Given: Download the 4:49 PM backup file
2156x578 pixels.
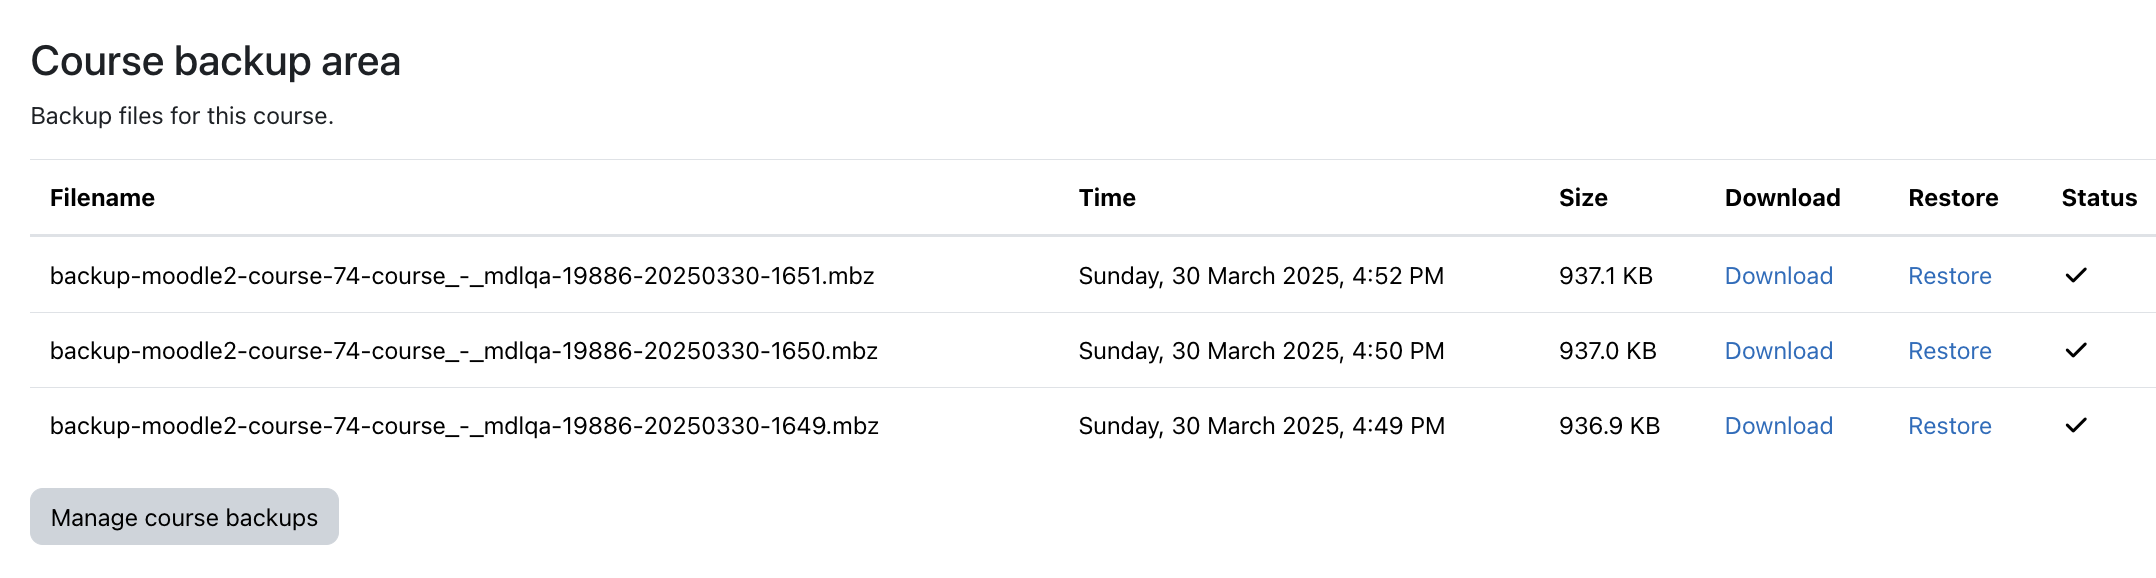Looking at the screenshot, I should 1779,426.
